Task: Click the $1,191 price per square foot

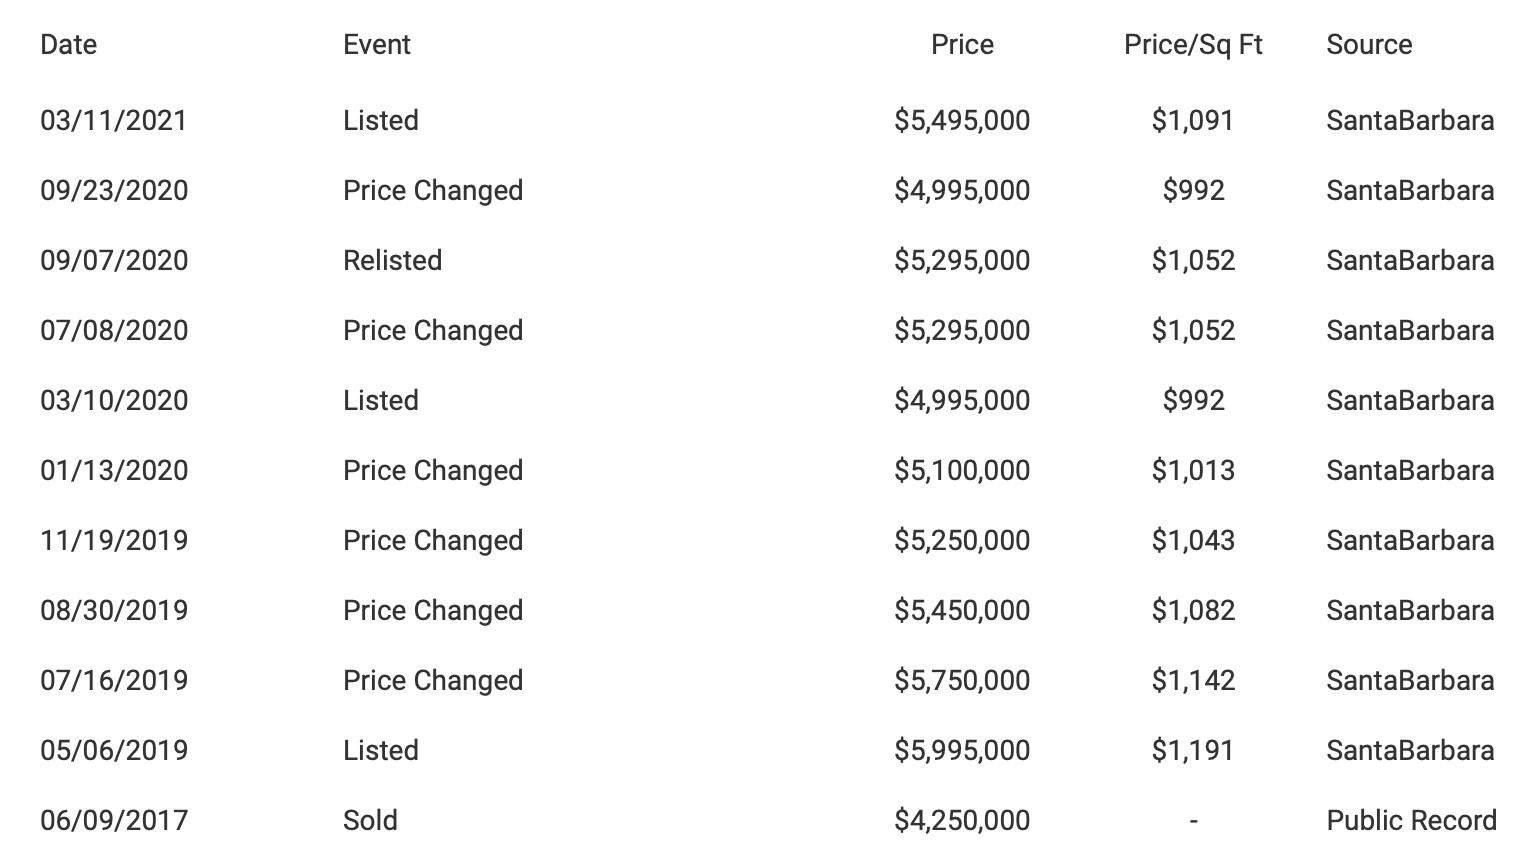Action: [1193, 751]
